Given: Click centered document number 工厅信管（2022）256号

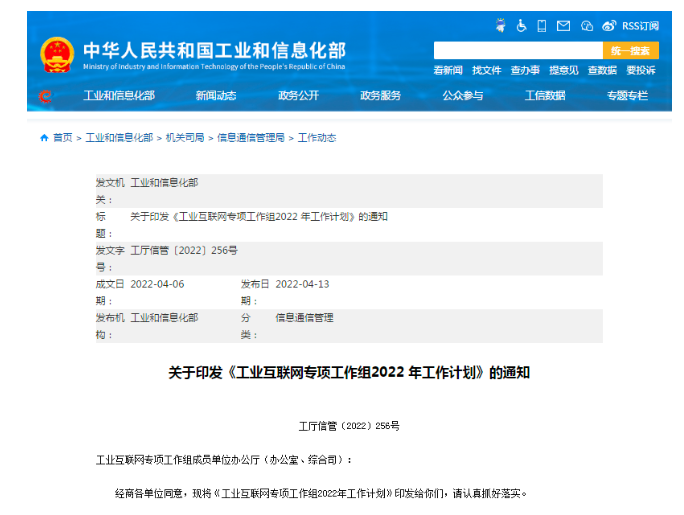Looking at the screenshot, I should pos(349,426).
